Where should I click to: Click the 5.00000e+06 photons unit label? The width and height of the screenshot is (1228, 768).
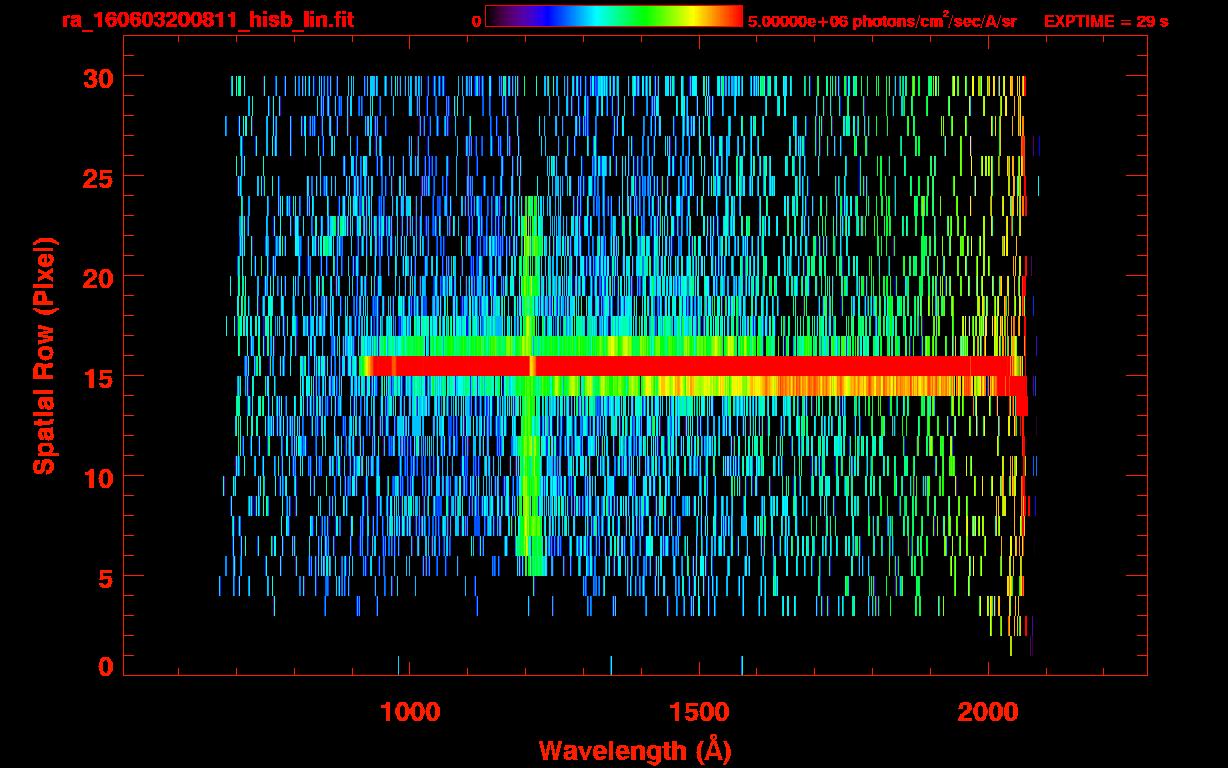(882, 21)
